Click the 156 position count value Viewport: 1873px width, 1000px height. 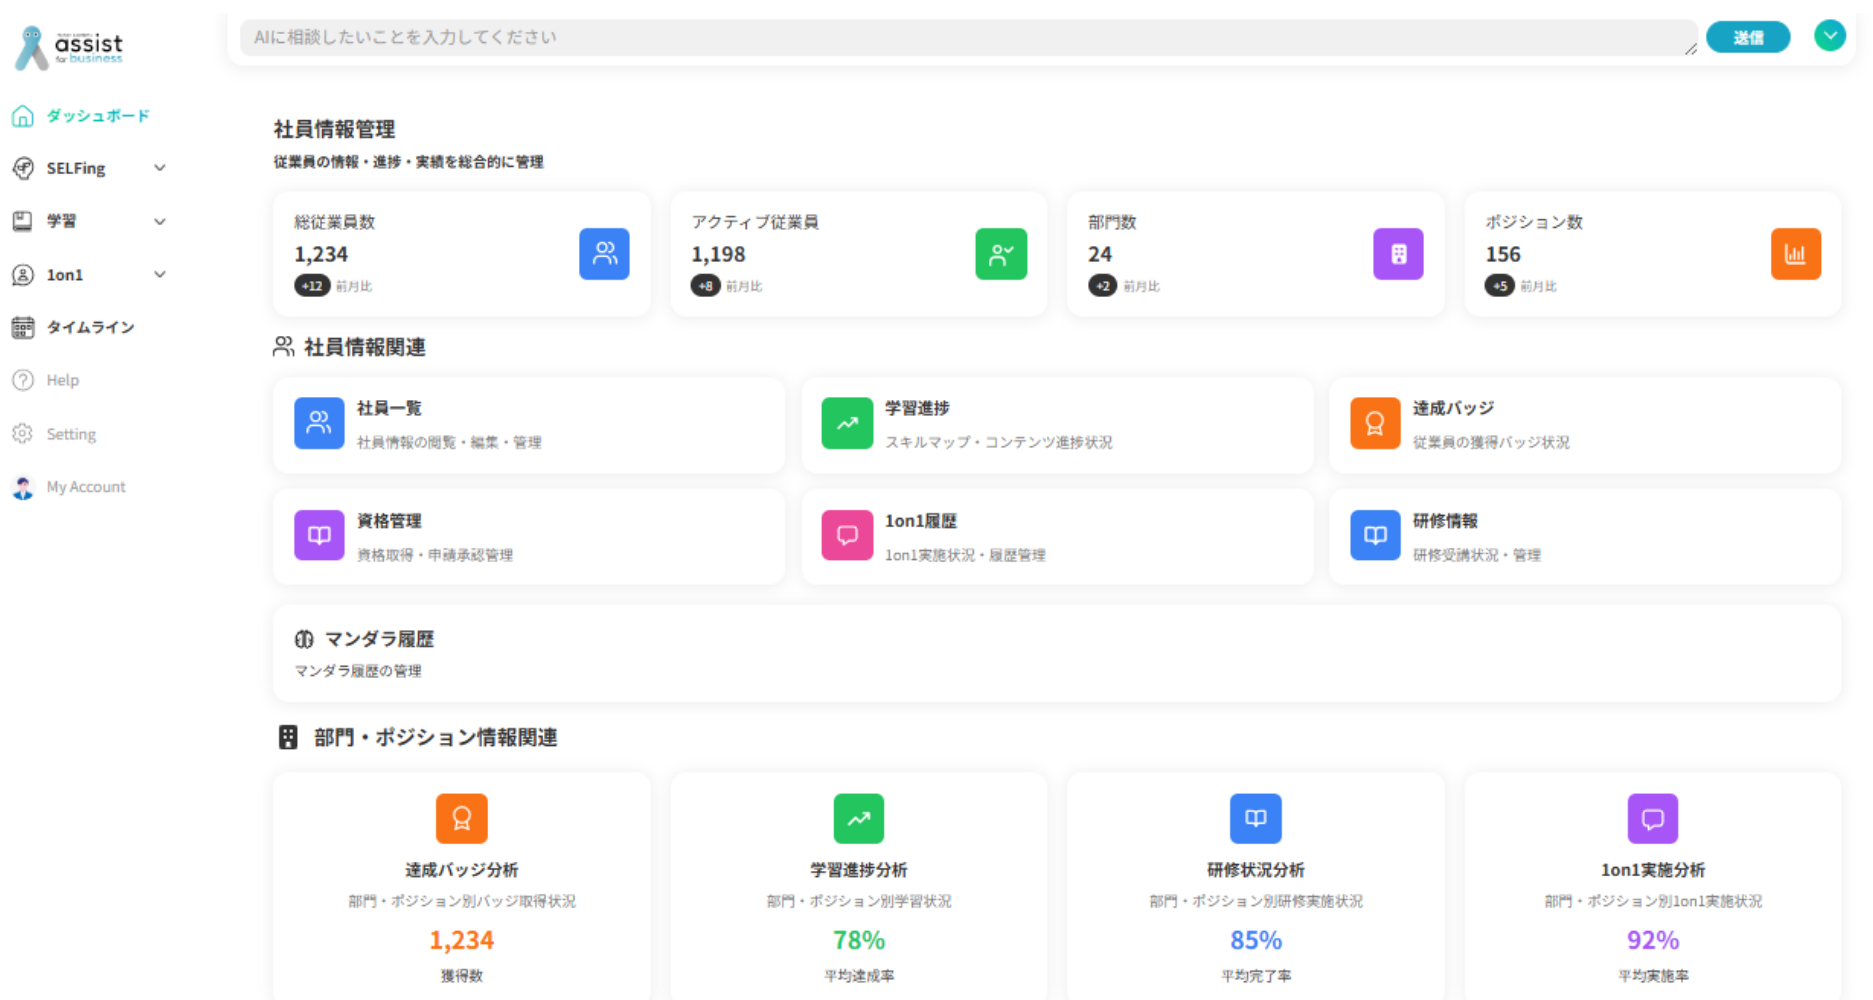[1503, 254]
